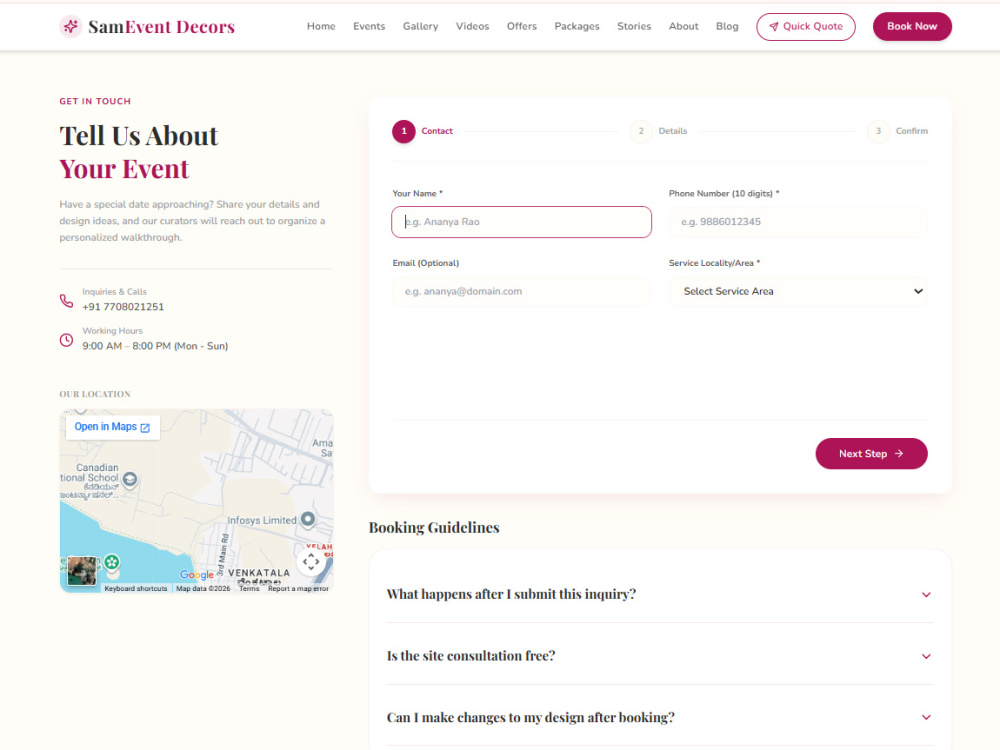Image resolution: width=1000 pixels, height=750 pixels.
Task: Click the map Terms link
Action: click(x=249, y=589)
